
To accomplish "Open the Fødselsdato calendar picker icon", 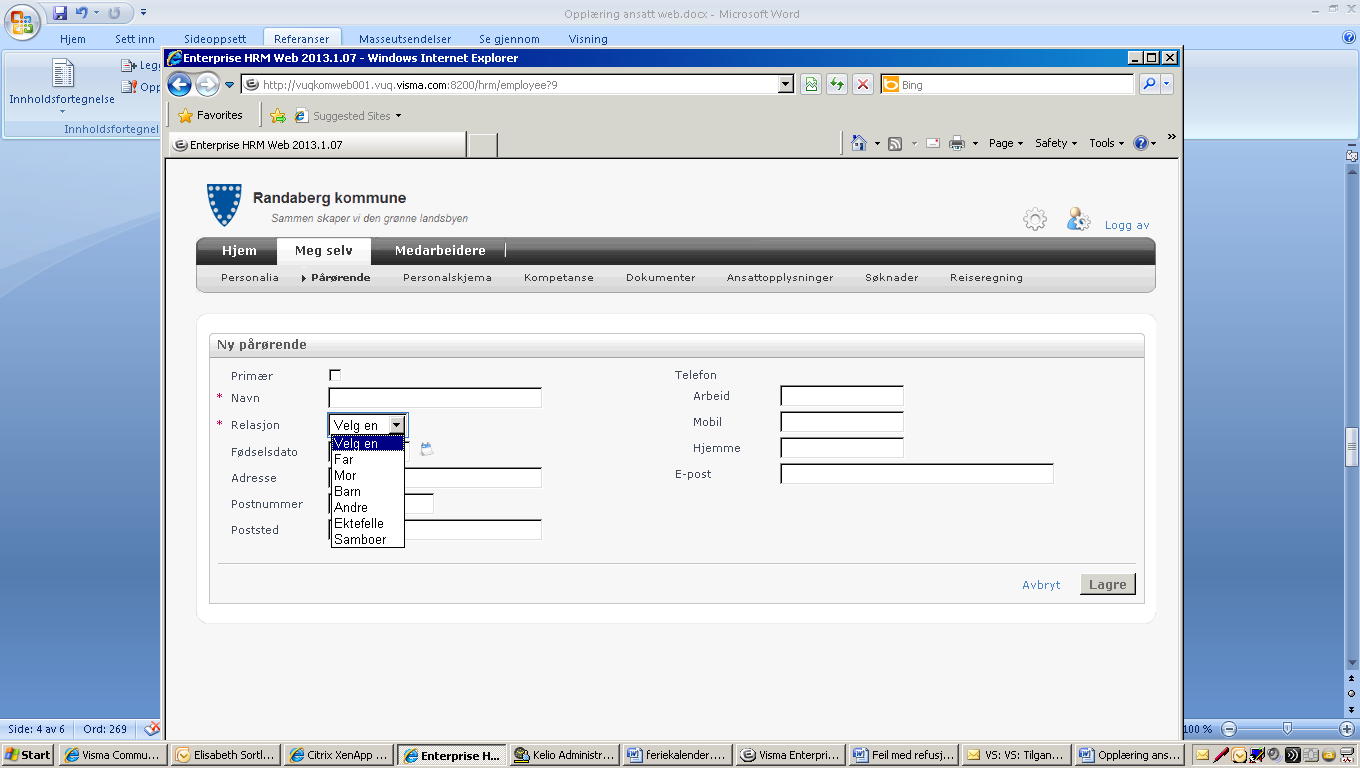I will click(427, 450).
